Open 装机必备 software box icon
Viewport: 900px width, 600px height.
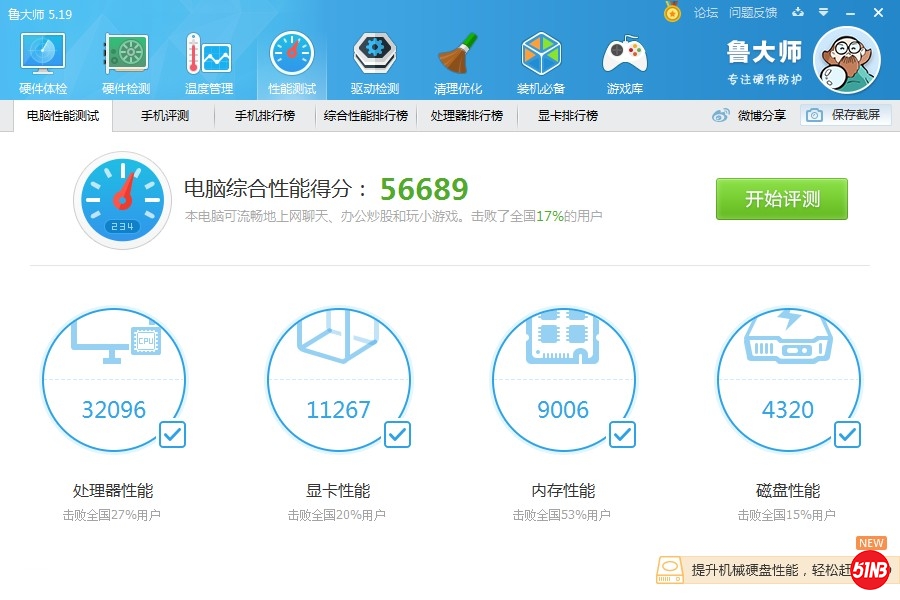(541, 62)
